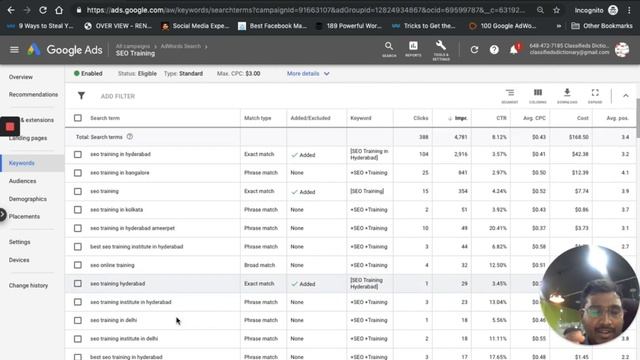Viewport: 640px width, 360px height.
Task: Click the Incognito profile indicator
Action: 596,10
